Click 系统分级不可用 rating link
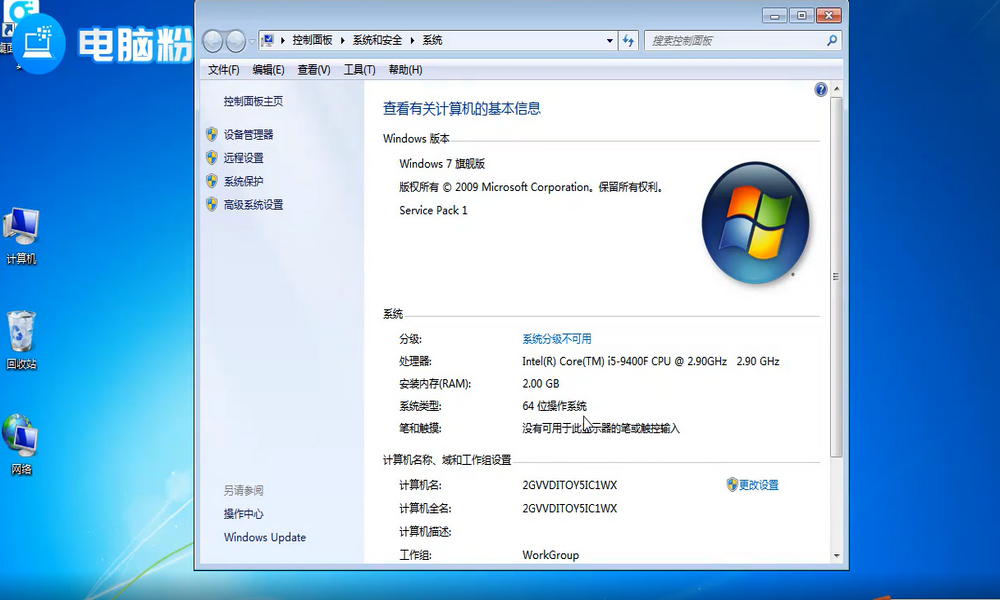The image size is (1000, 600). point(557,339)
